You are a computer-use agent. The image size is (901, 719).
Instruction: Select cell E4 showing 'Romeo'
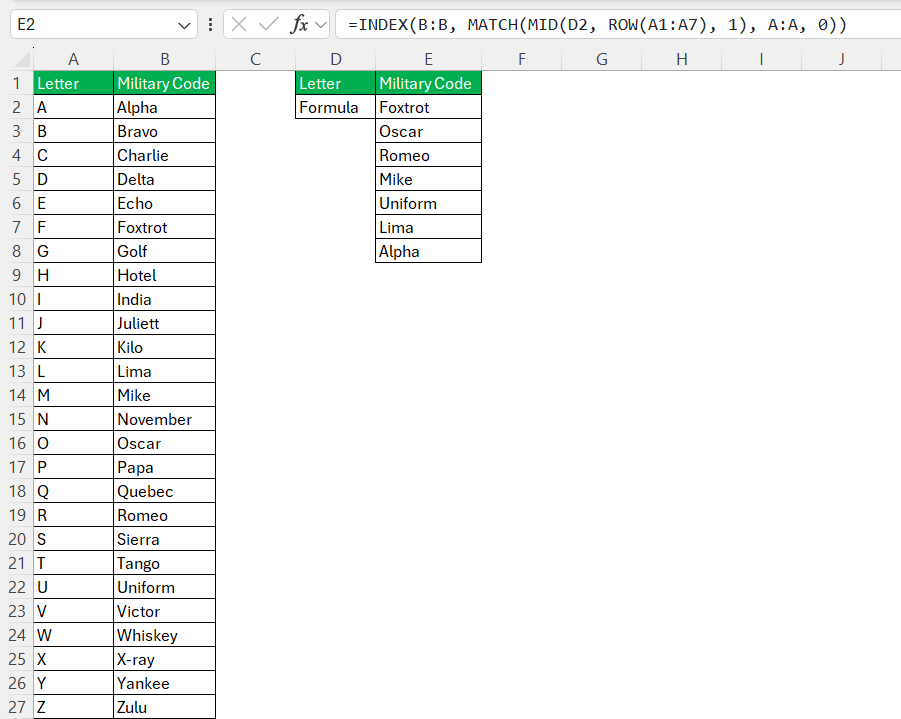(429, 155)
